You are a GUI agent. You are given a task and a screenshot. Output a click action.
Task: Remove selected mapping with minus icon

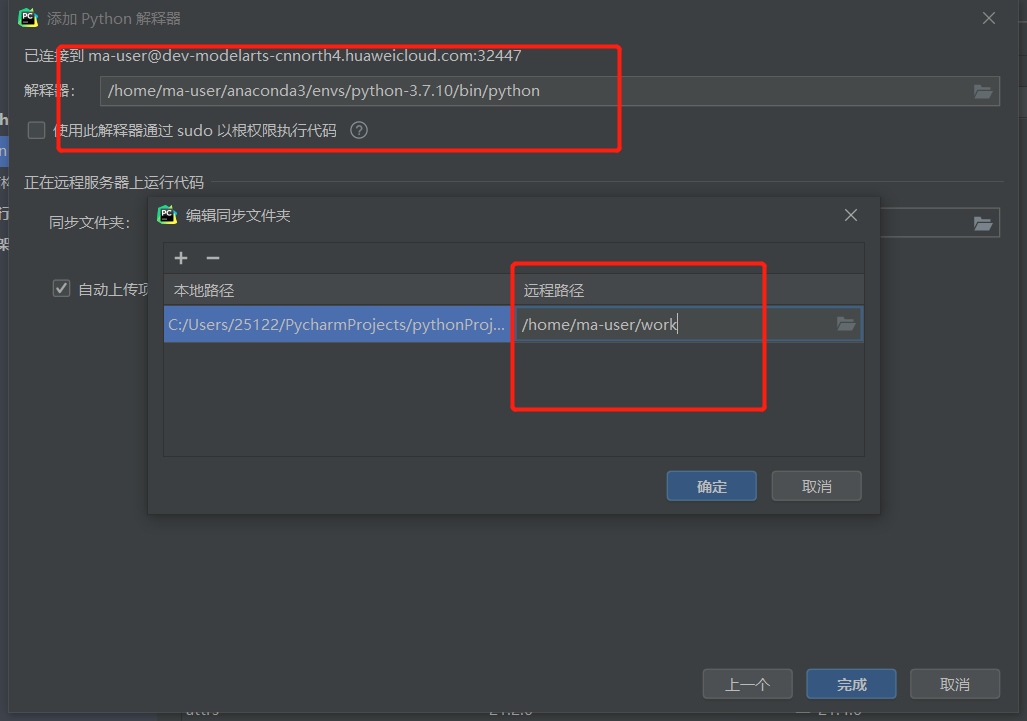(213, 258)
